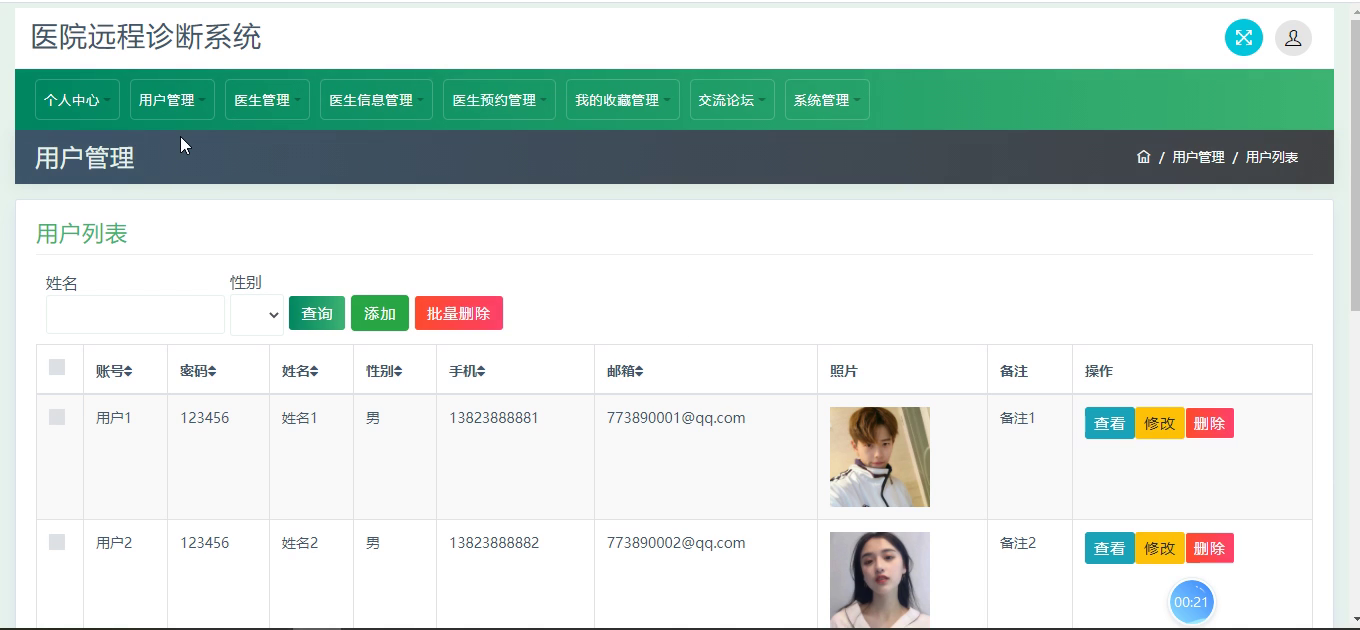Expand the 系统管理 menu
1360x630 pixels.
click(x=827, y=100)
